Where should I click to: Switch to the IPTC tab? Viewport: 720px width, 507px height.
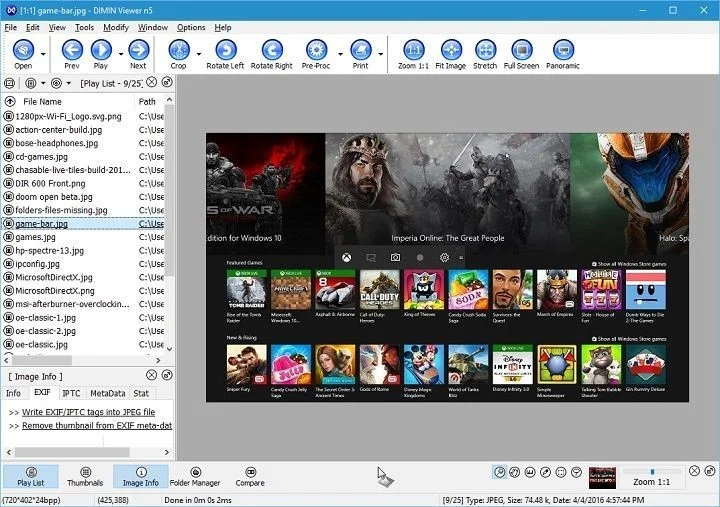[71, 393]
